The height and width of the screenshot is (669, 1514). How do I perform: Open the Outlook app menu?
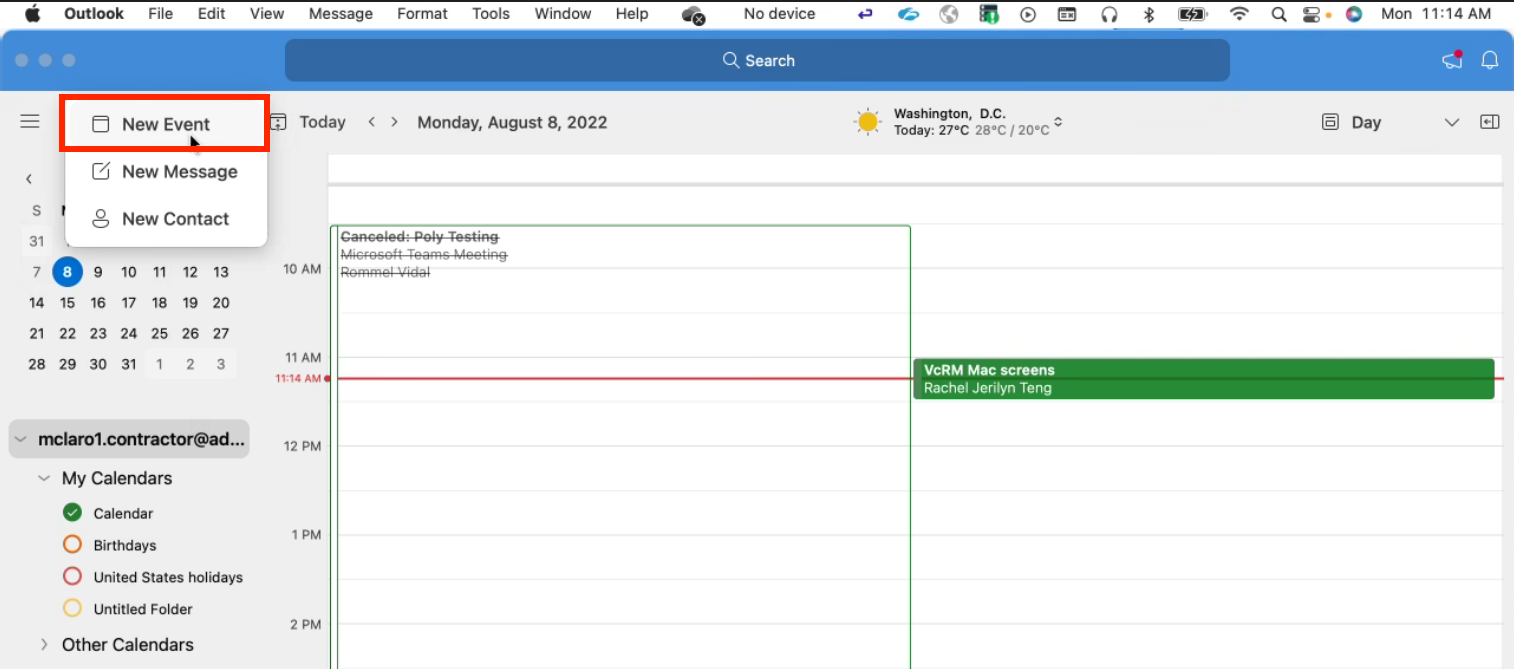(x=94, y=14)
